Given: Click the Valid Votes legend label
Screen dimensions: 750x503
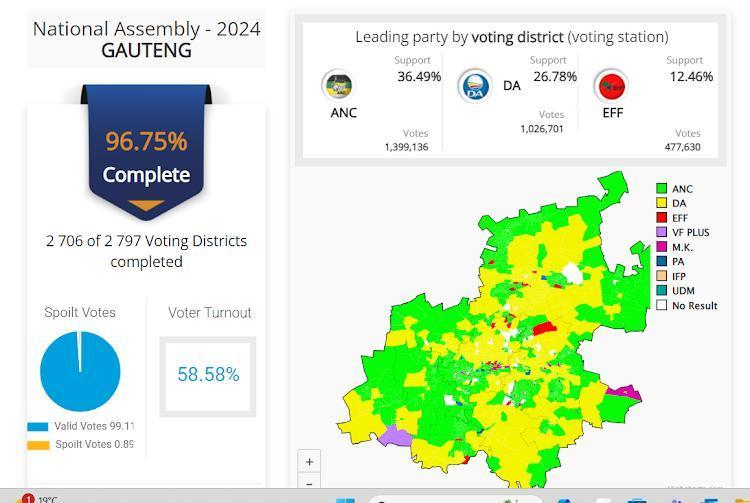Looking at the screenshot, I should click(94, 426).
